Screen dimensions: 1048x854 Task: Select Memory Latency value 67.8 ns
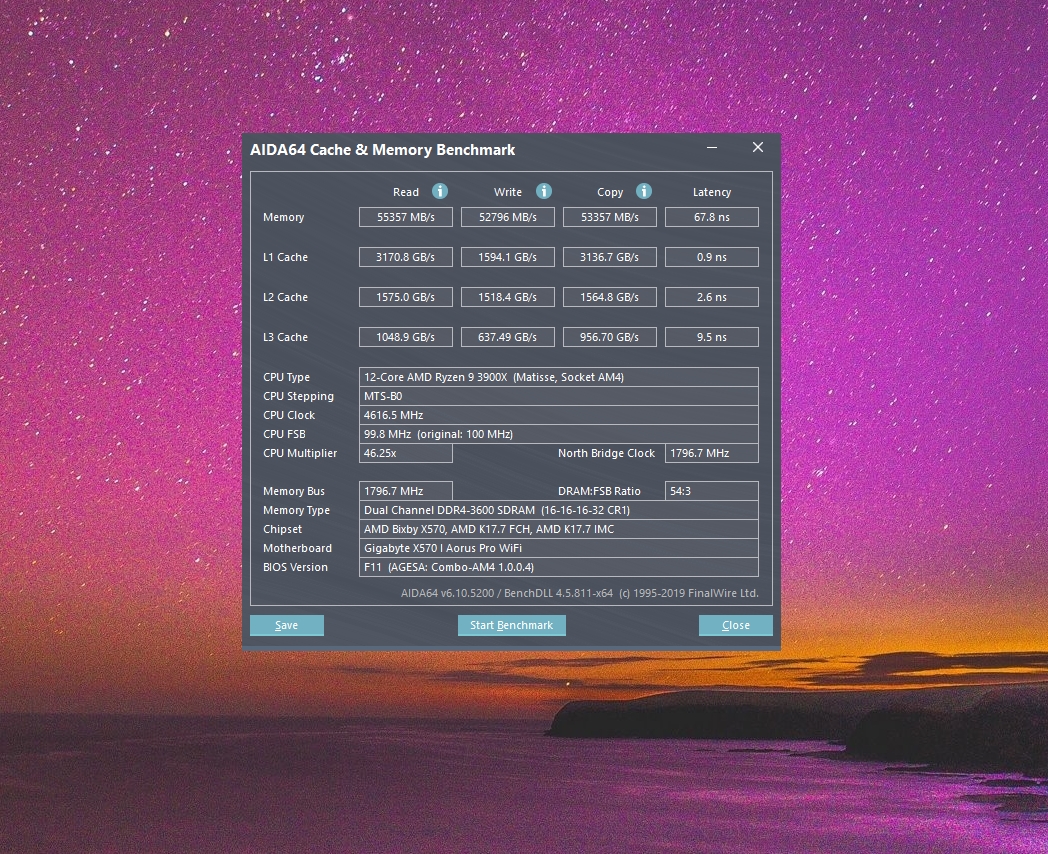pyautogui.click(x=712, y=217)
